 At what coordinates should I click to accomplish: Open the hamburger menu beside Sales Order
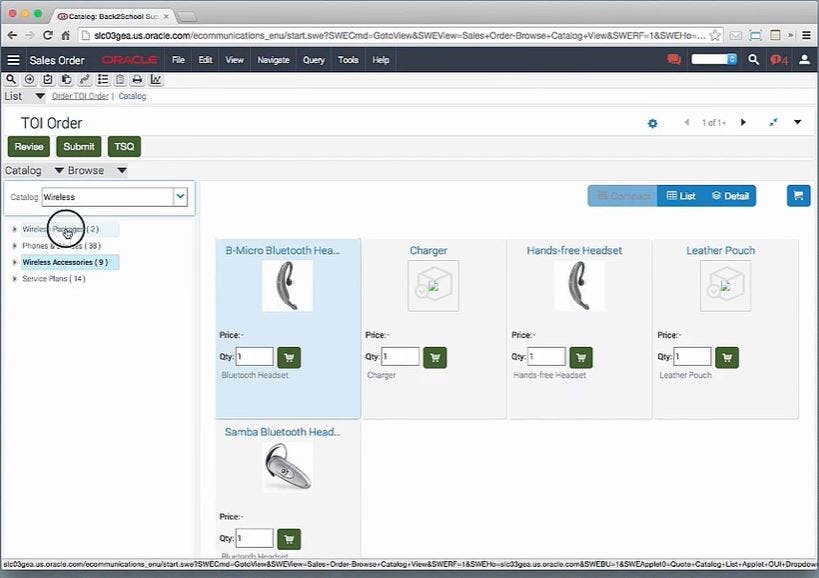13,59
